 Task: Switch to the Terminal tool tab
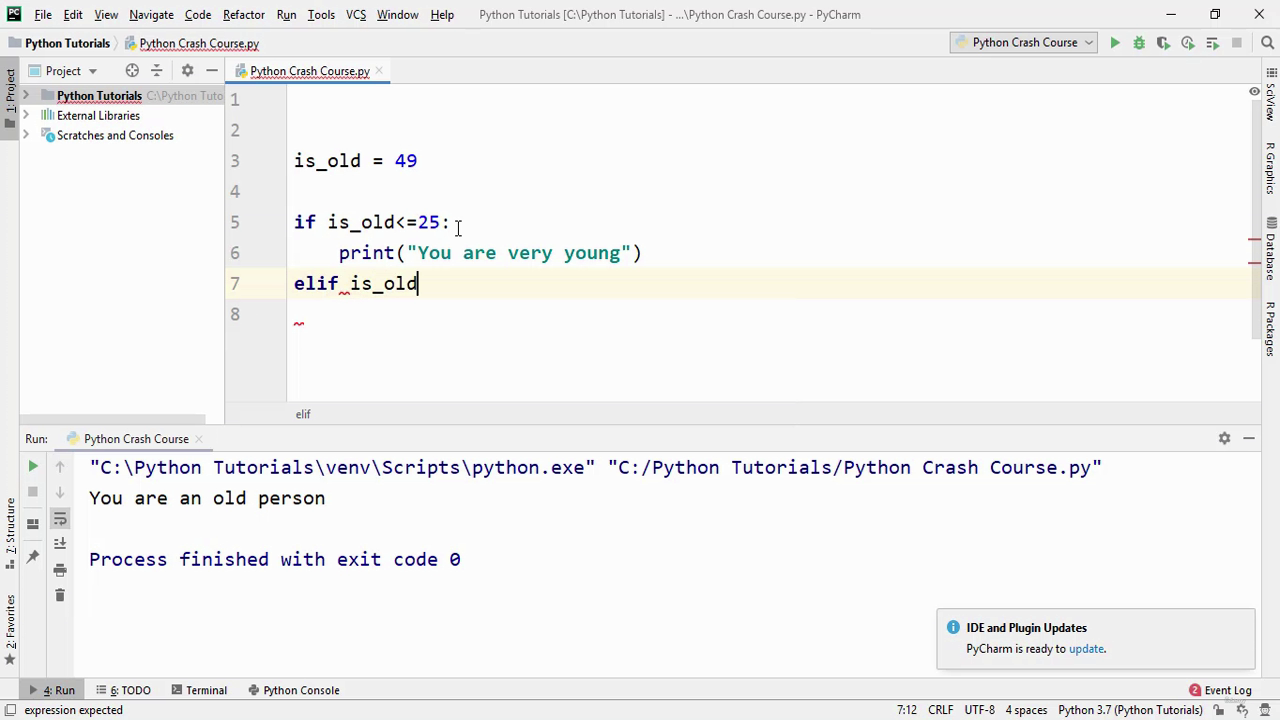pyautogui.click(x=199, y=690)
